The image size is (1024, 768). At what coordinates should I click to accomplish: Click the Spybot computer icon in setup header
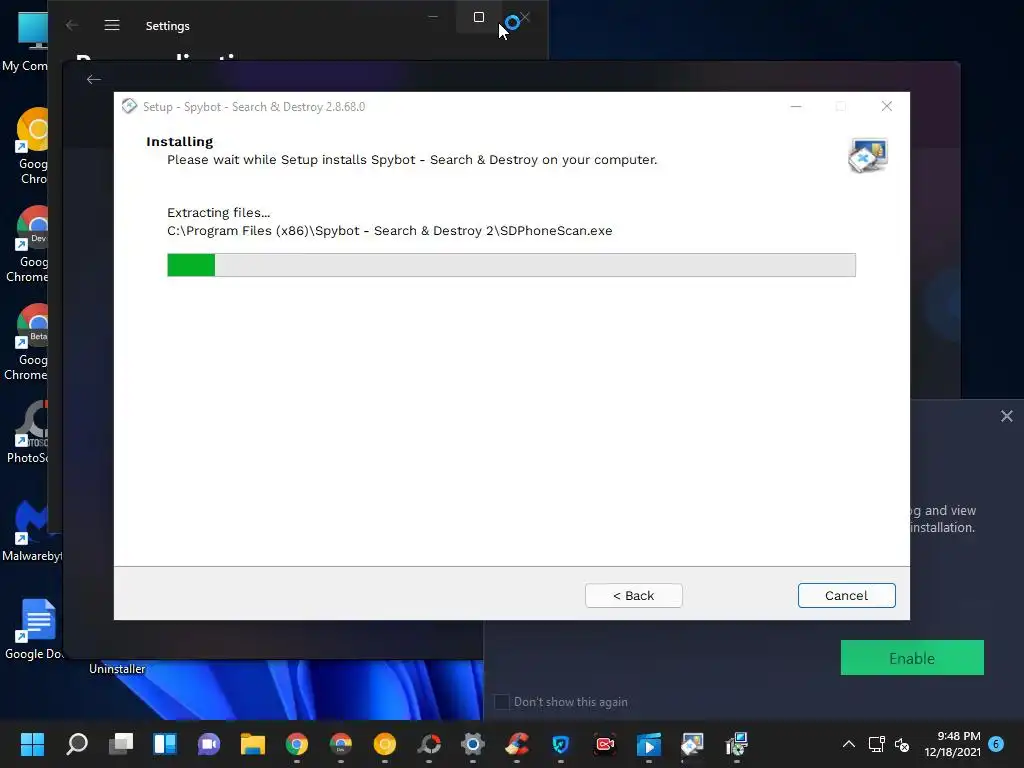click(x=868, y=155)
